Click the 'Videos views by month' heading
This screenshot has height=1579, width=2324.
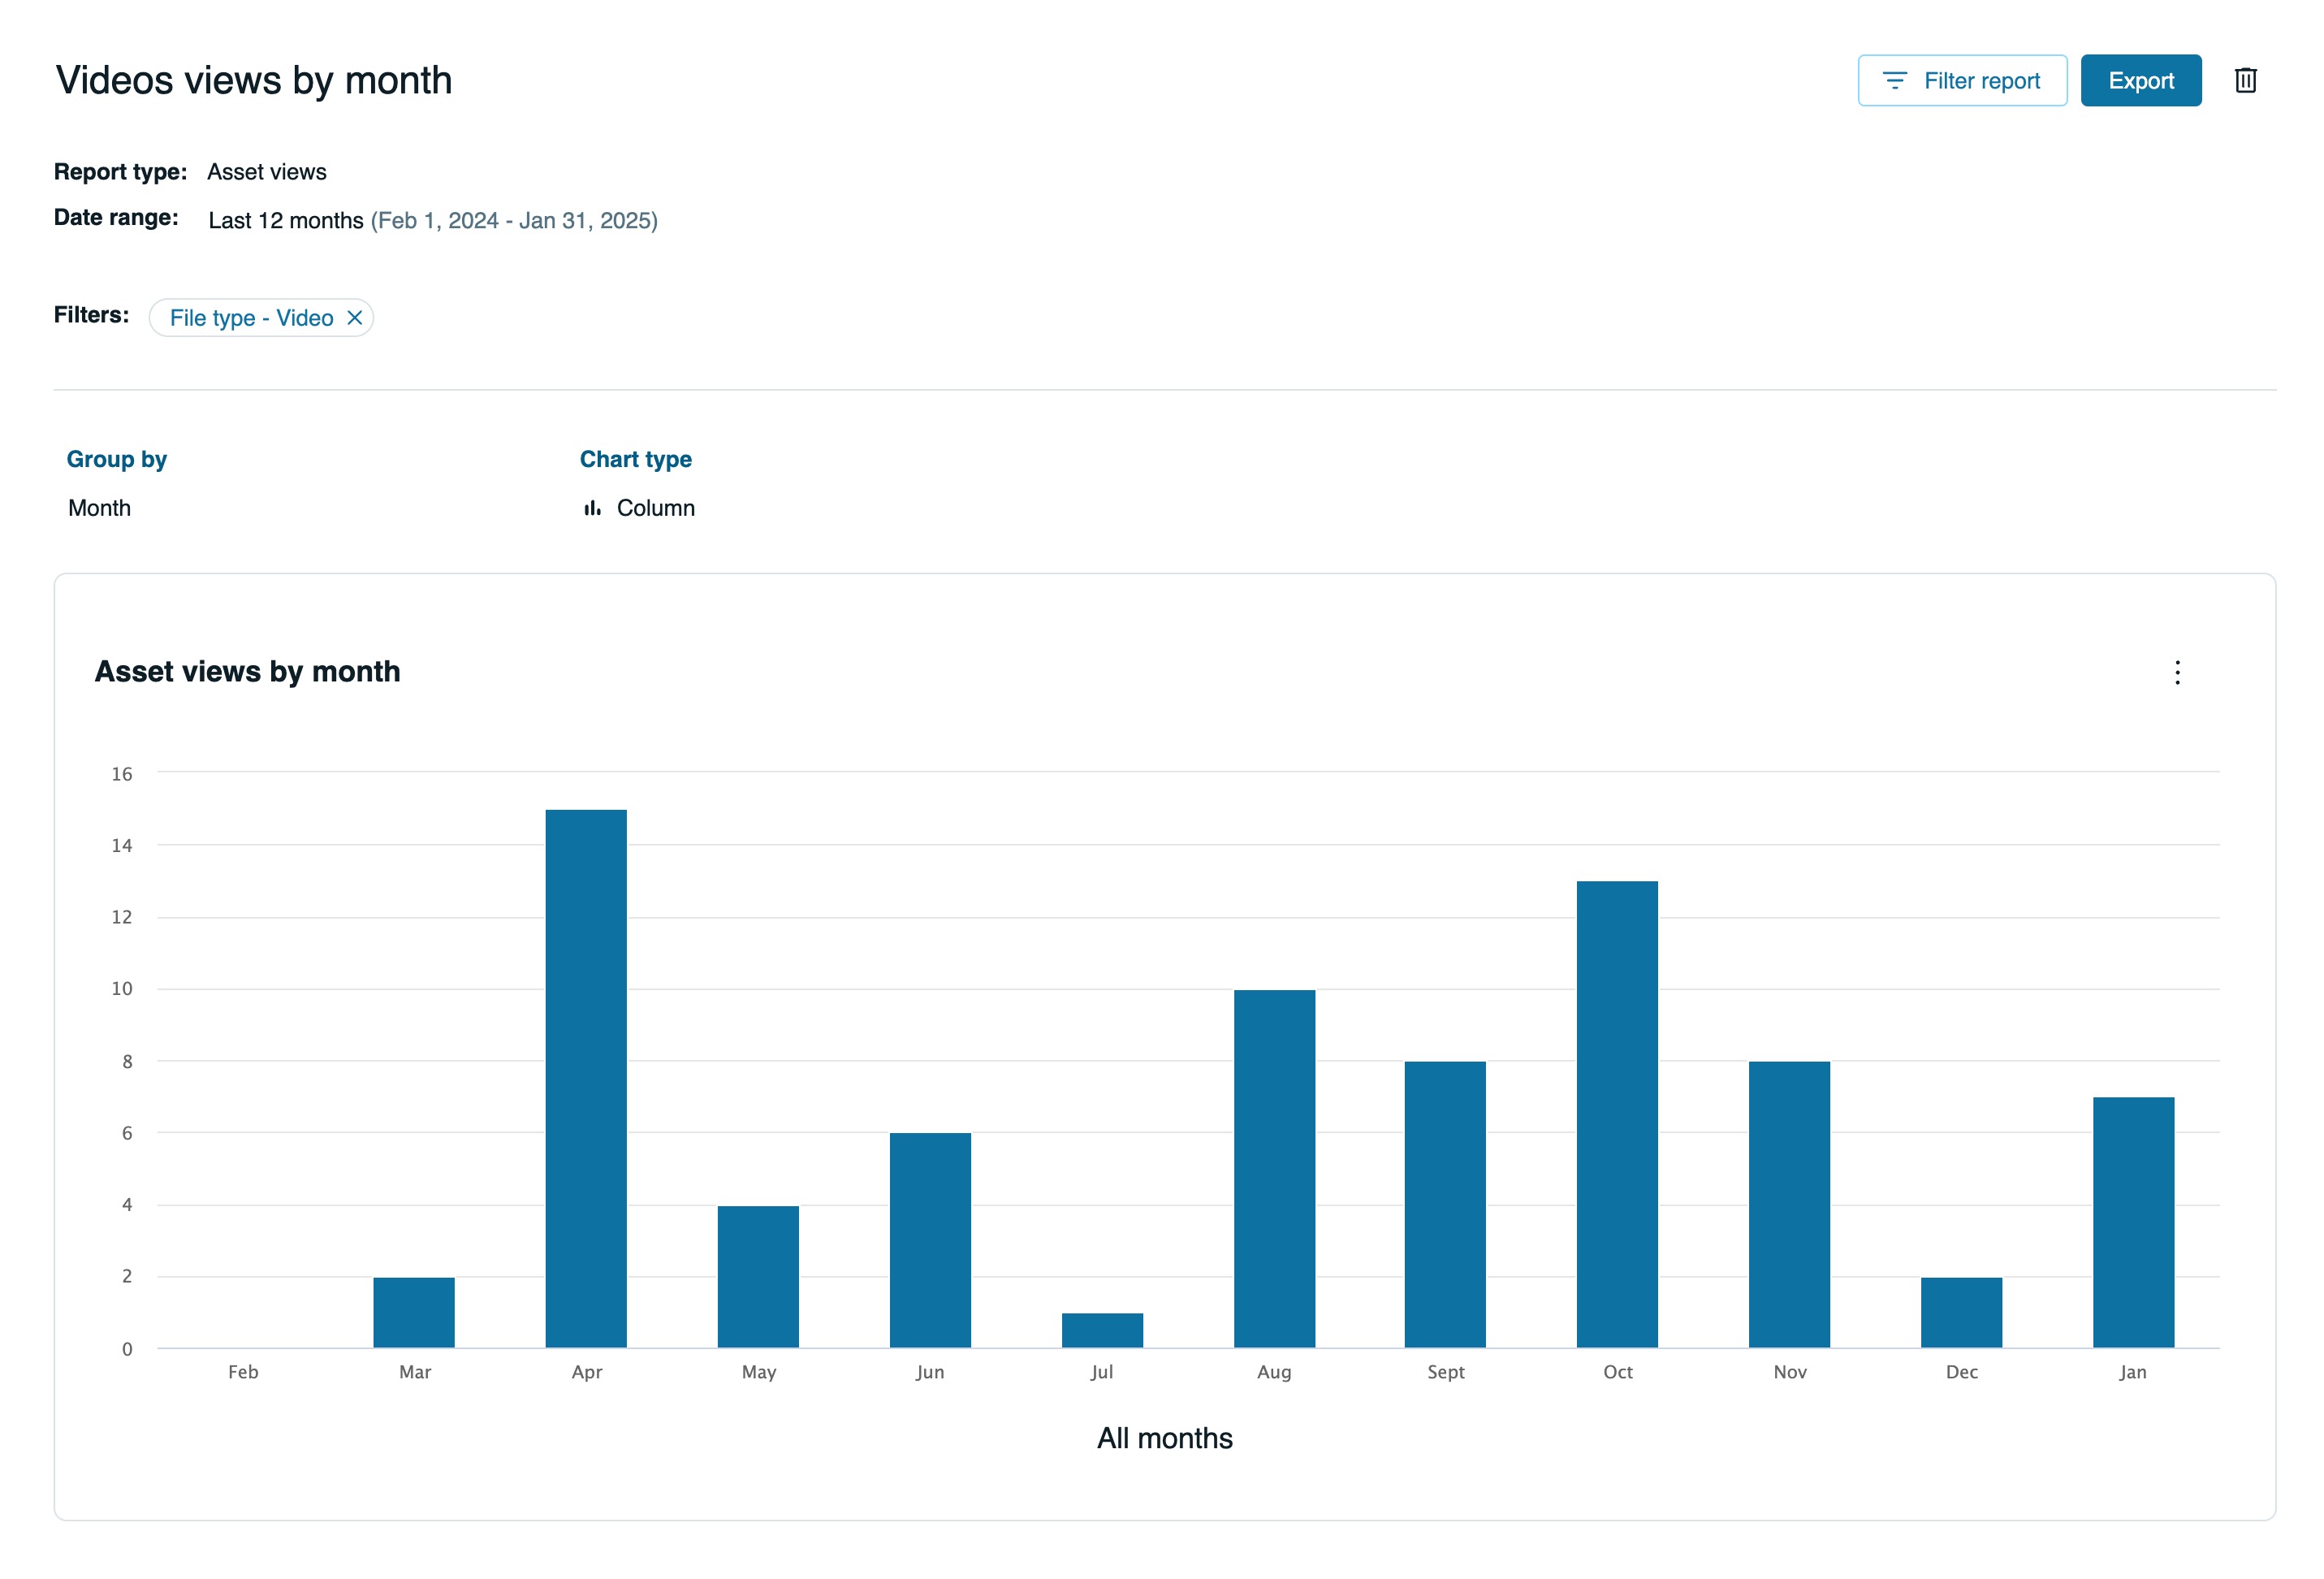coord(254,80)
